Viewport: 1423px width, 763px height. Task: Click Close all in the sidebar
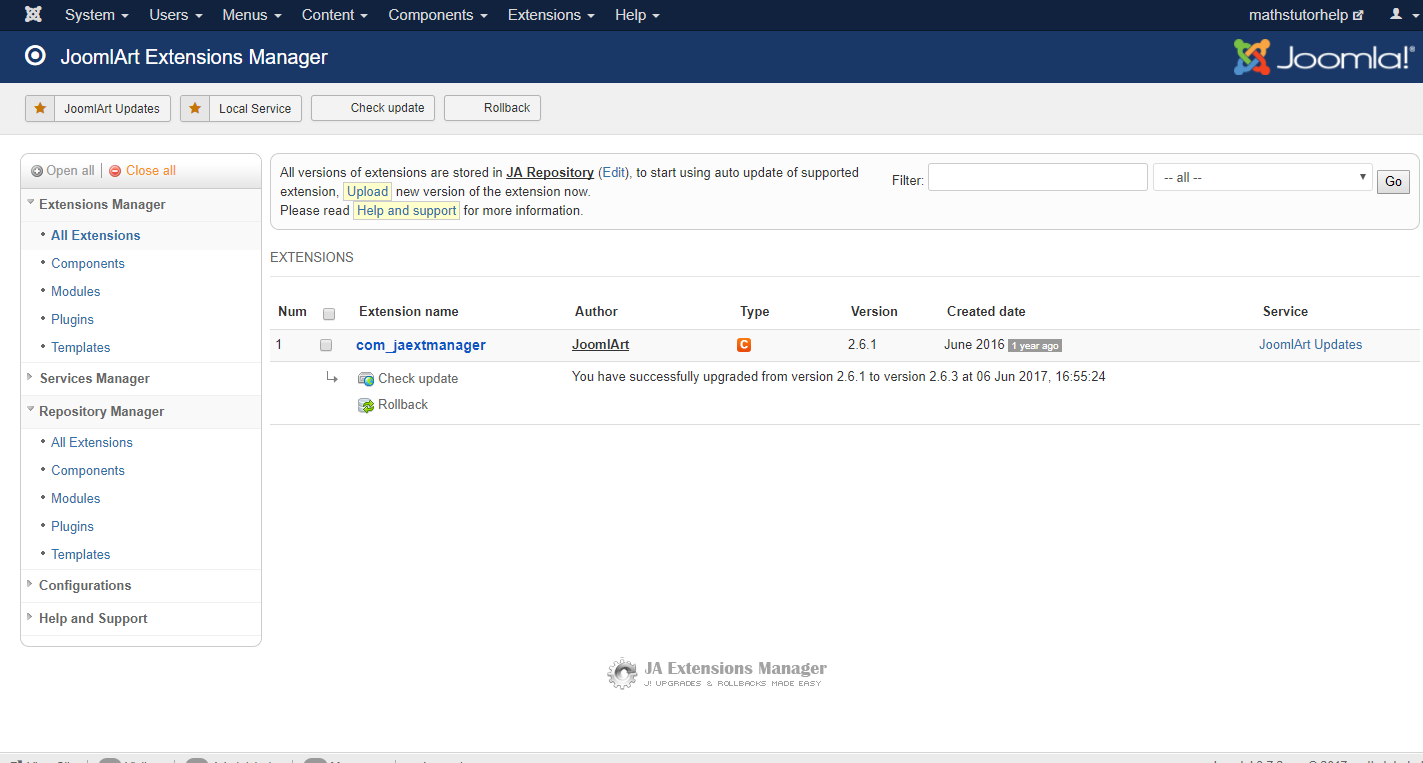(x=142, y=171)
